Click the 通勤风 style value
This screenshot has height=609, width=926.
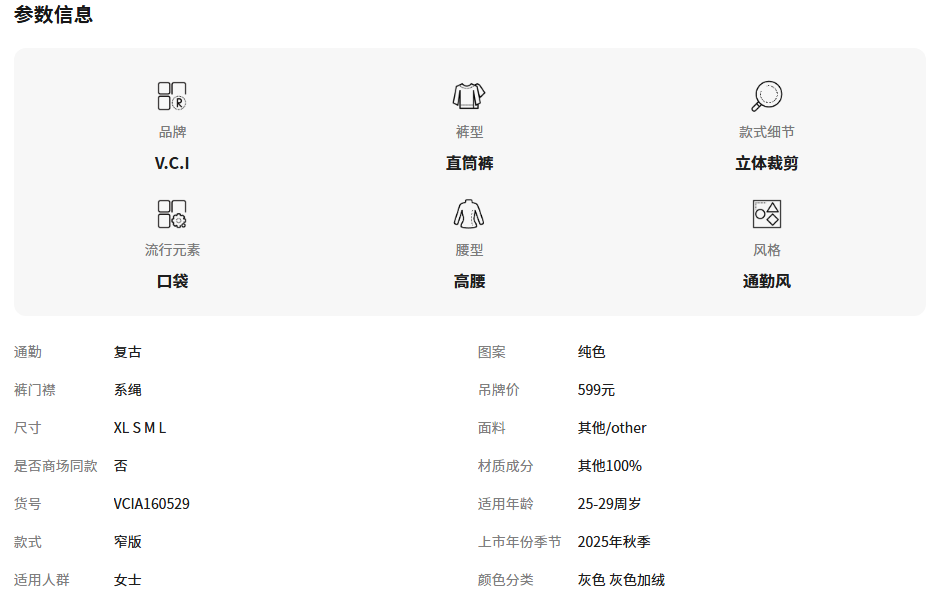[x=766, y=281]
